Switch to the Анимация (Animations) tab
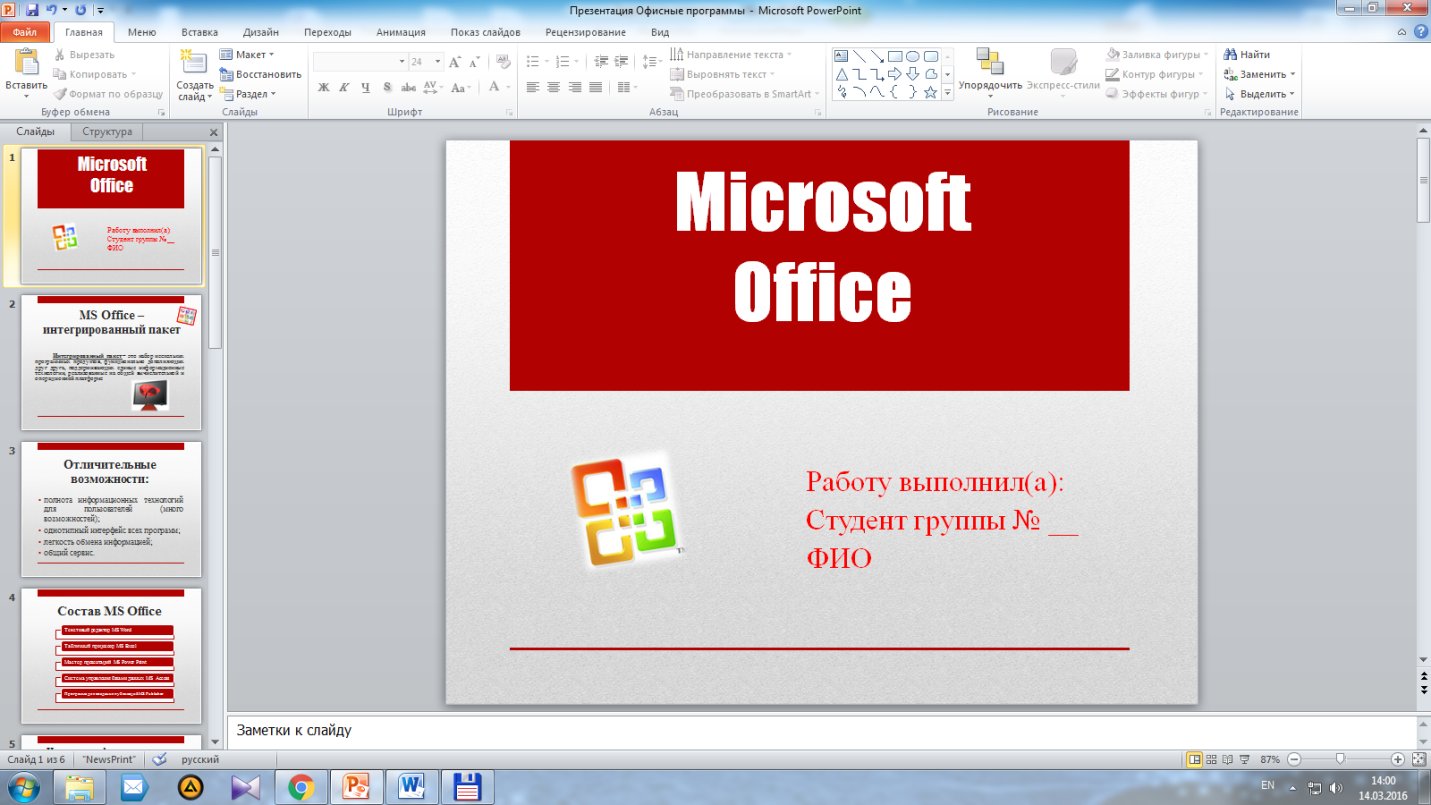The image size is (1431, 805). point(401,32)
